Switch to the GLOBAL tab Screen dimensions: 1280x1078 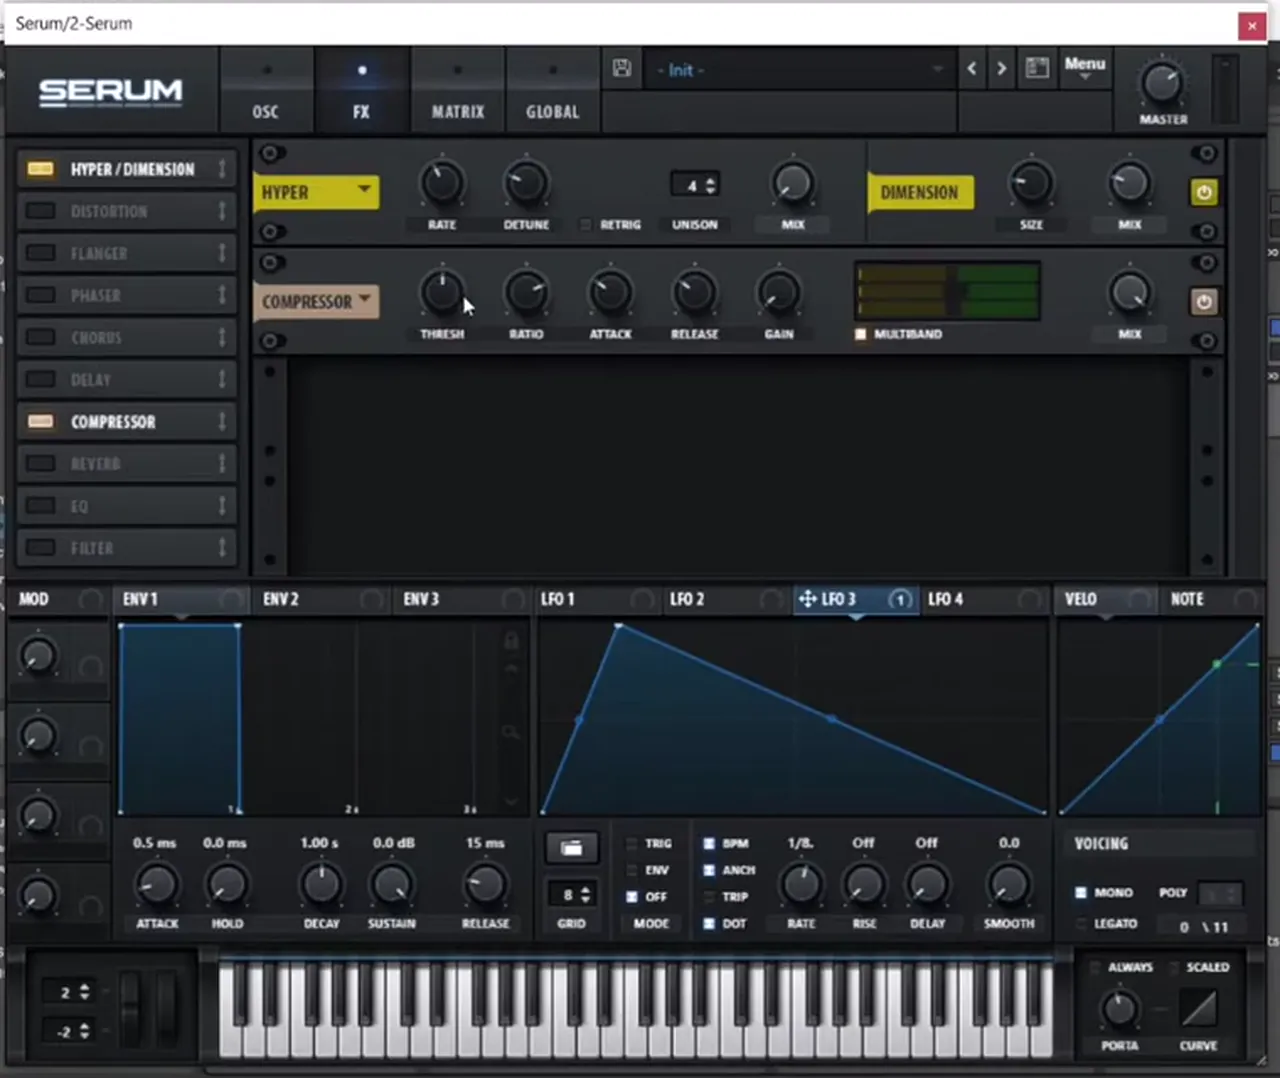coord(553,92)
